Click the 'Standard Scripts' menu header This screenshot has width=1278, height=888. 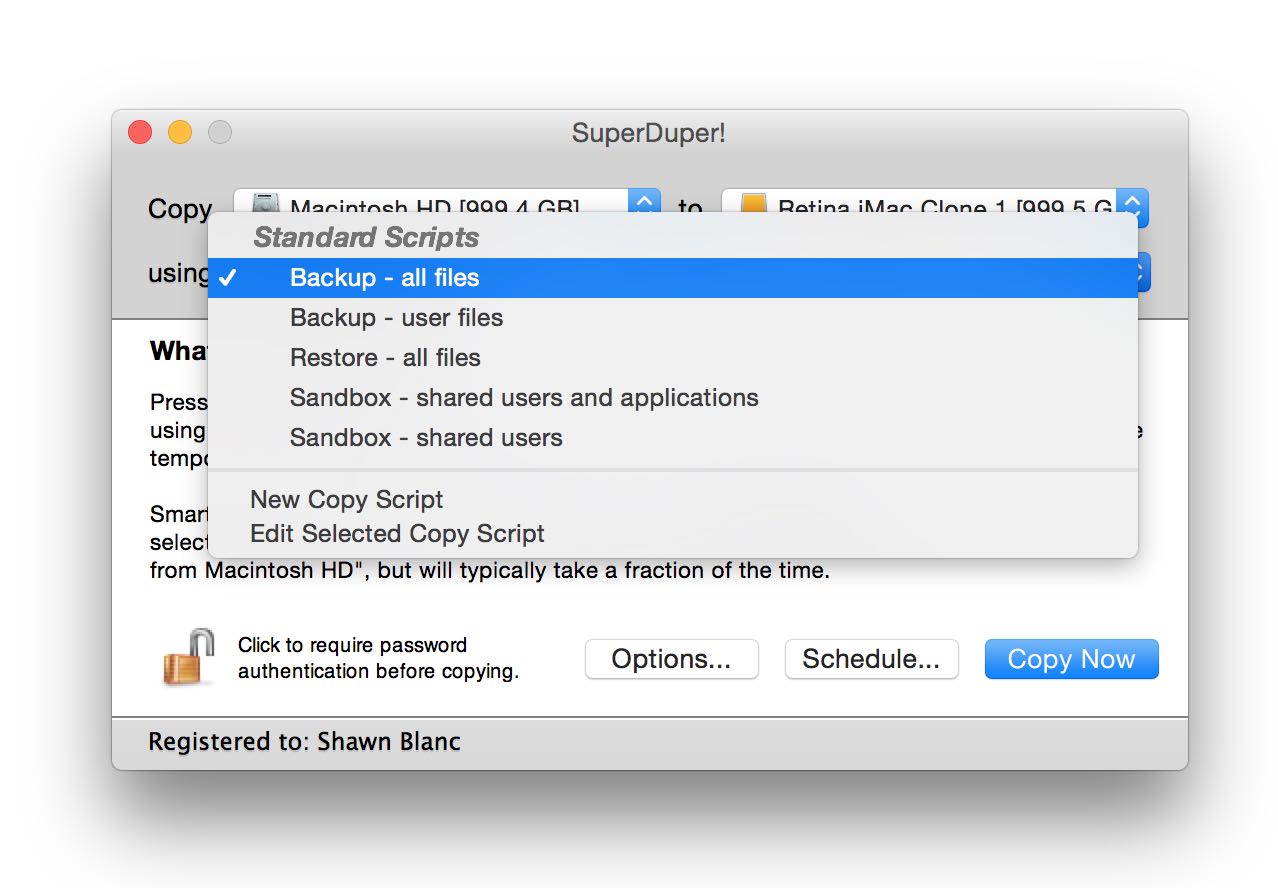[366, 237]
